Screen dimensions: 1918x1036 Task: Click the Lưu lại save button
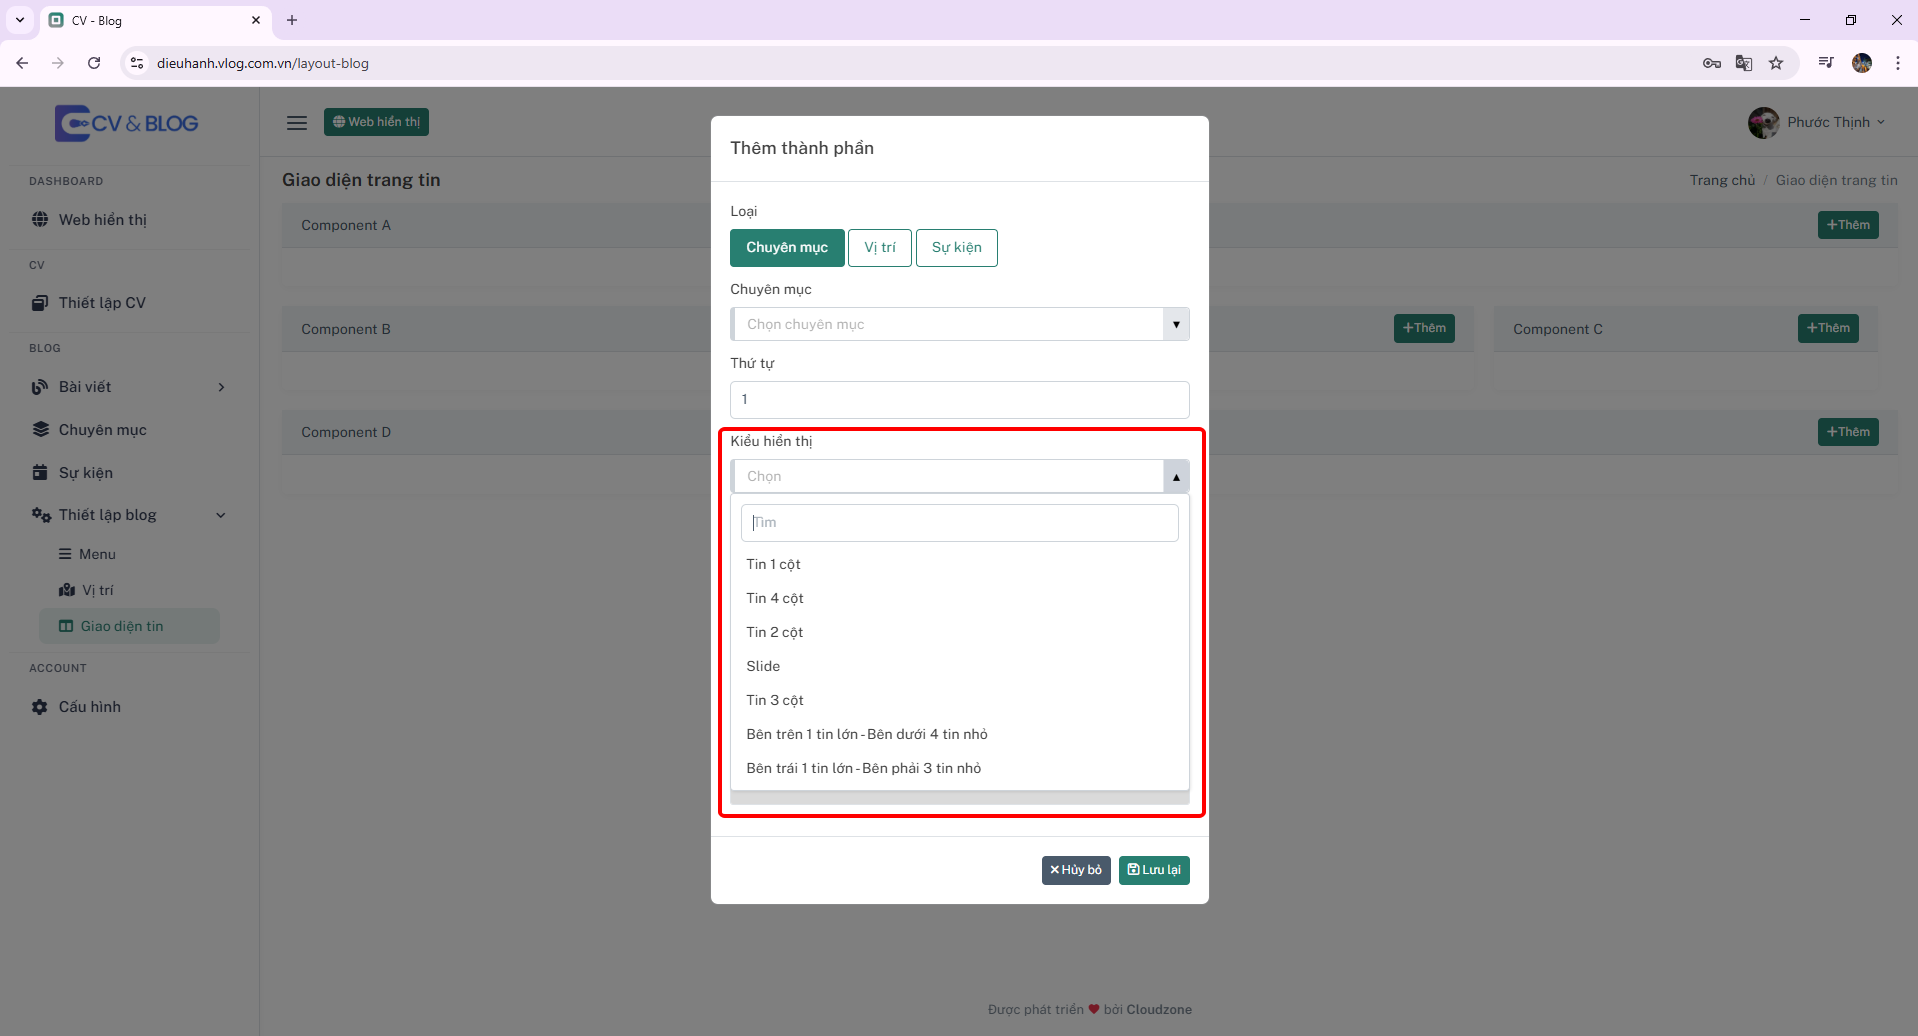tap(1154, 870)
